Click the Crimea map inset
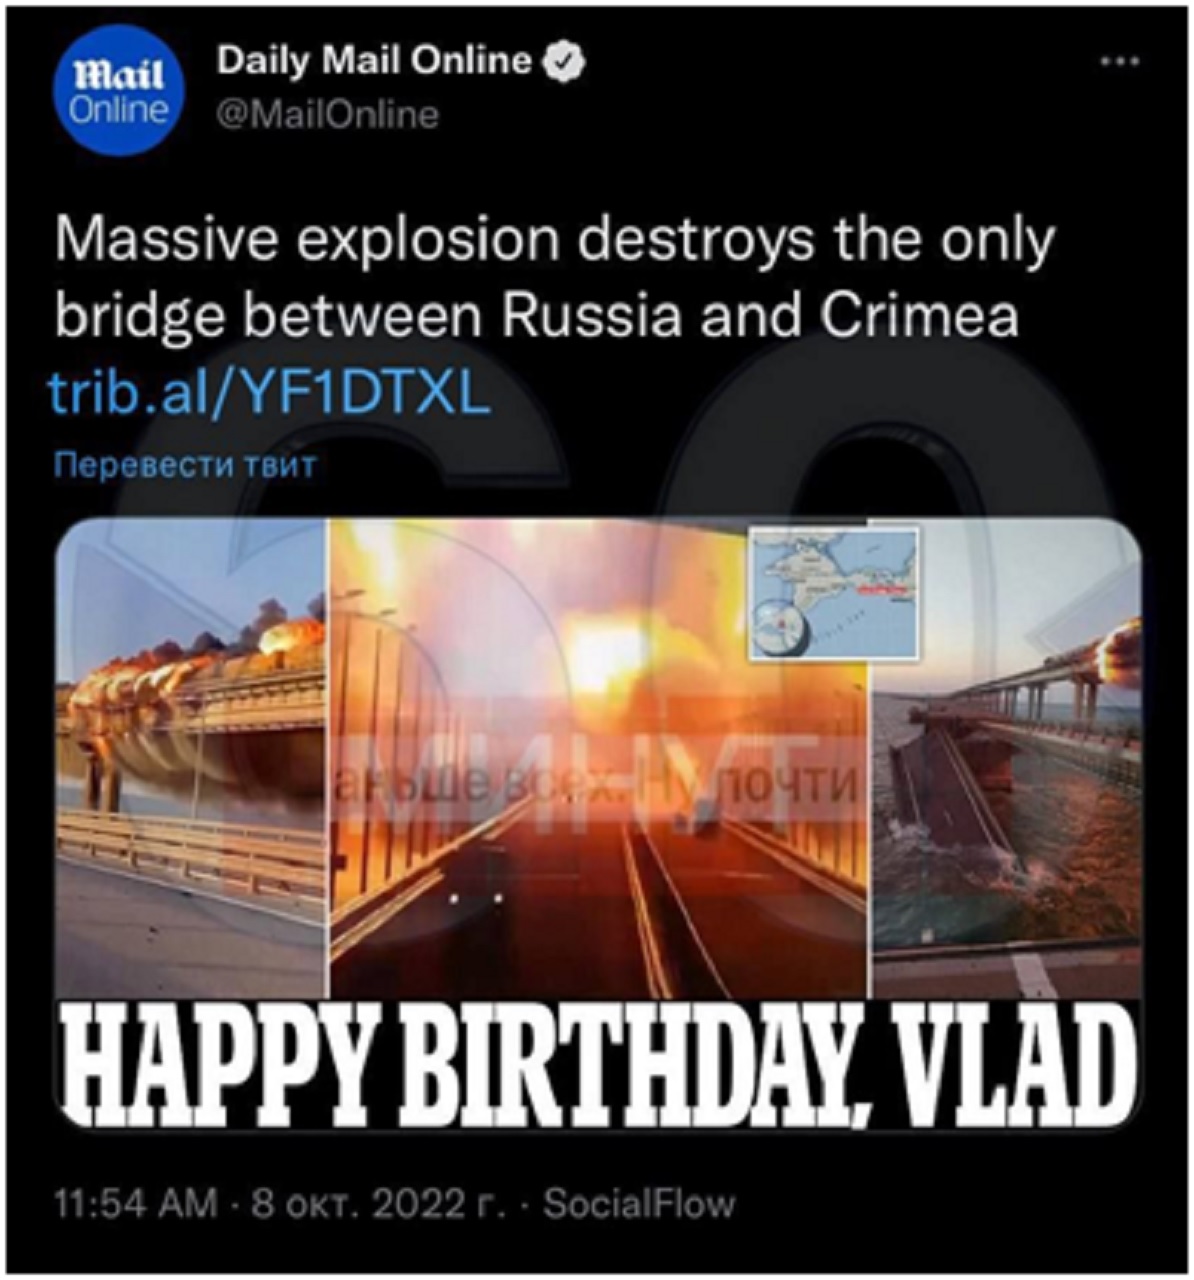Screen dimensions: 1194x1280 (x=834, y=593)
